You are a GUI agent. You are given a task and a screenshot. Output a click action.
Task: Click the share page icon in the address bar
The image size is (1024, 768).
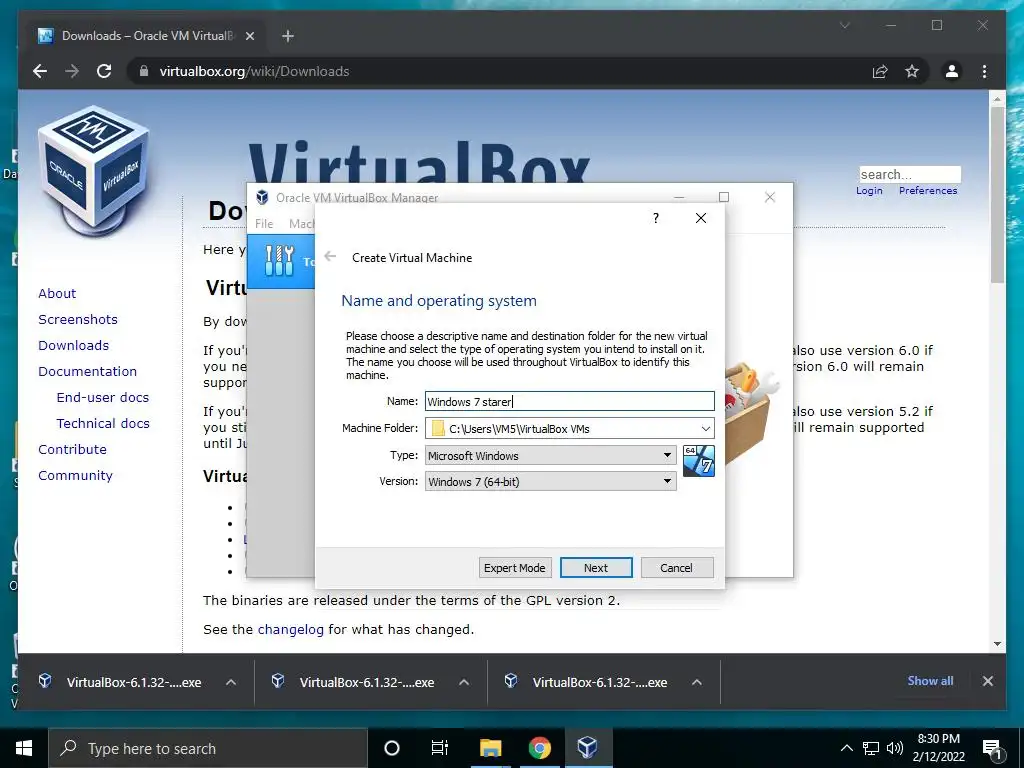[x=880, y=72]
